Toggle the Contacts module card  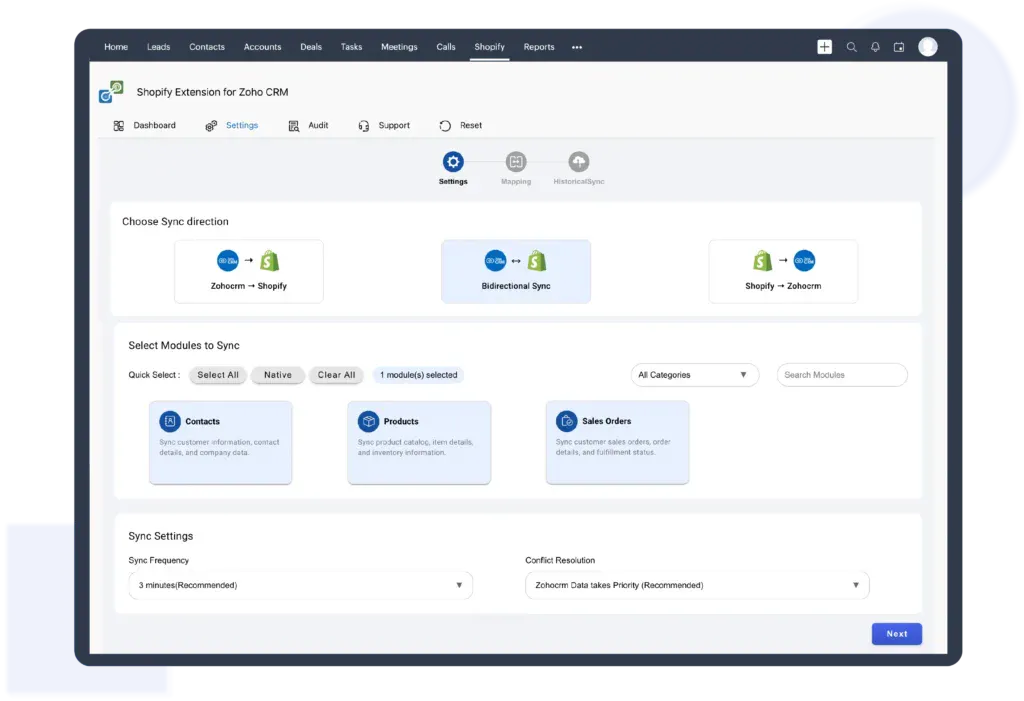coord(221,442)
